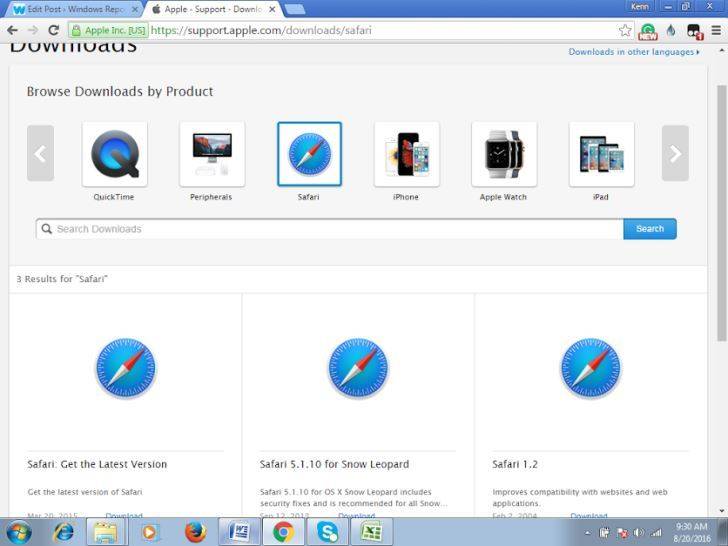Click the blue Search button
The height and width of the screenshot is (546, 728).
pyautogui.click(x=650, y=229)
